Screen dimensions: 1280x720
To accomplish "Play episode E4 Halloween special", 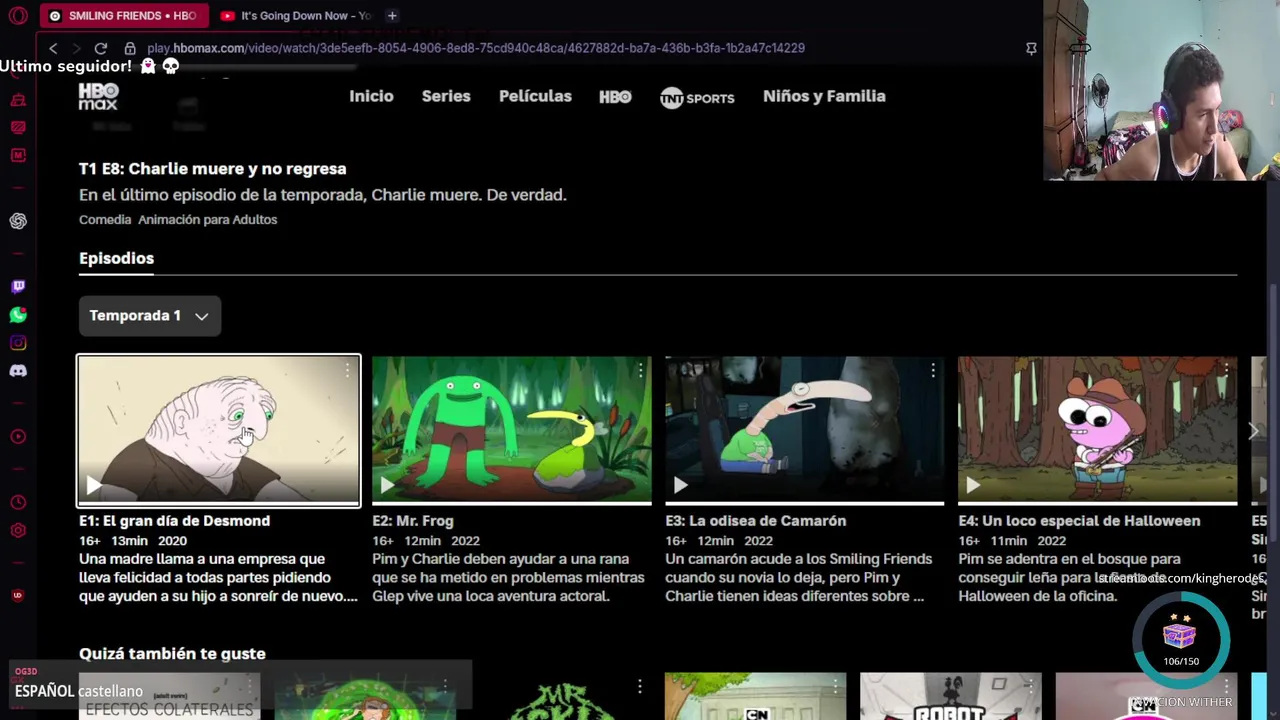I will [973, 485].
